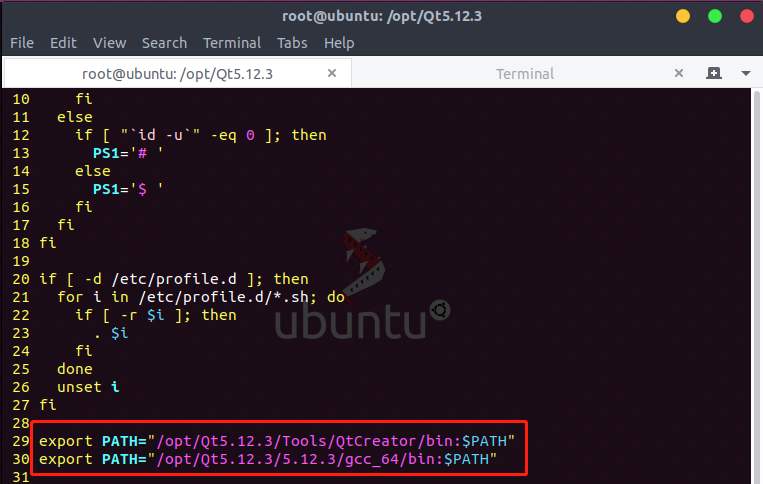Click the red close window button

(x=747, y=16)
